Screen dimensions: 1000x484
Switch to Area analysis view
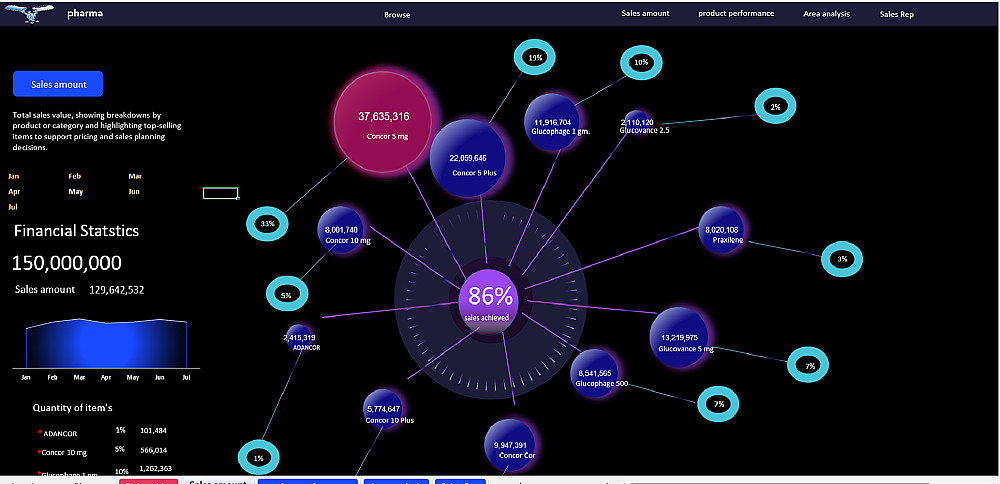pyautogui.click(x=826, y=14)
